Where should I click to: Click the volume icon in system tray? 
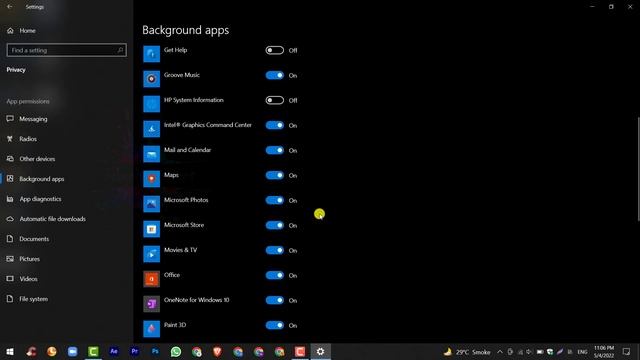529,352
